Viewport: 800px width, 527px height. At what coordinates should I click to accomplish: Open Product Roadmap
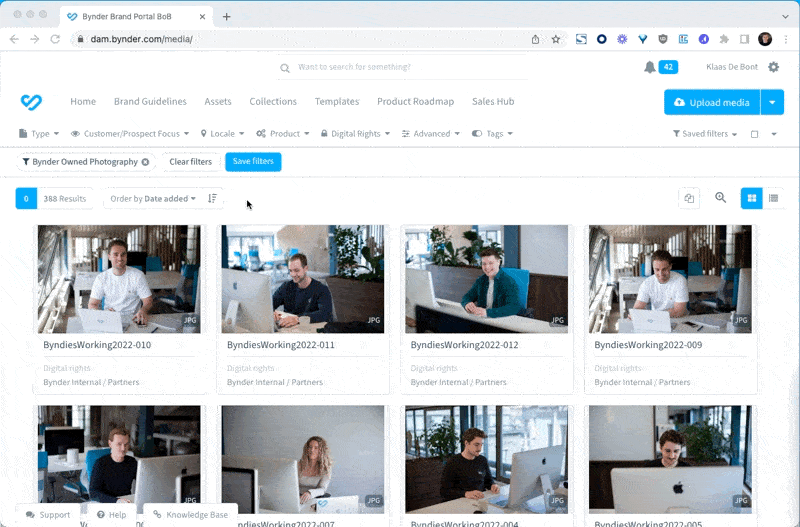tap(415, 102)
